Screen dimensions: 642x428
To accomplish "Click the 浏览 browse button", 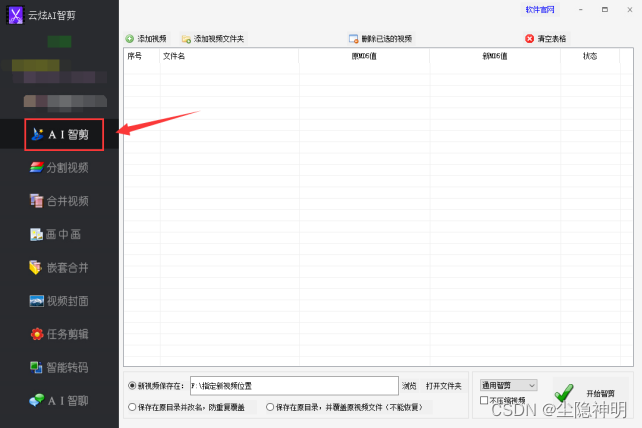I will (409, 386).
